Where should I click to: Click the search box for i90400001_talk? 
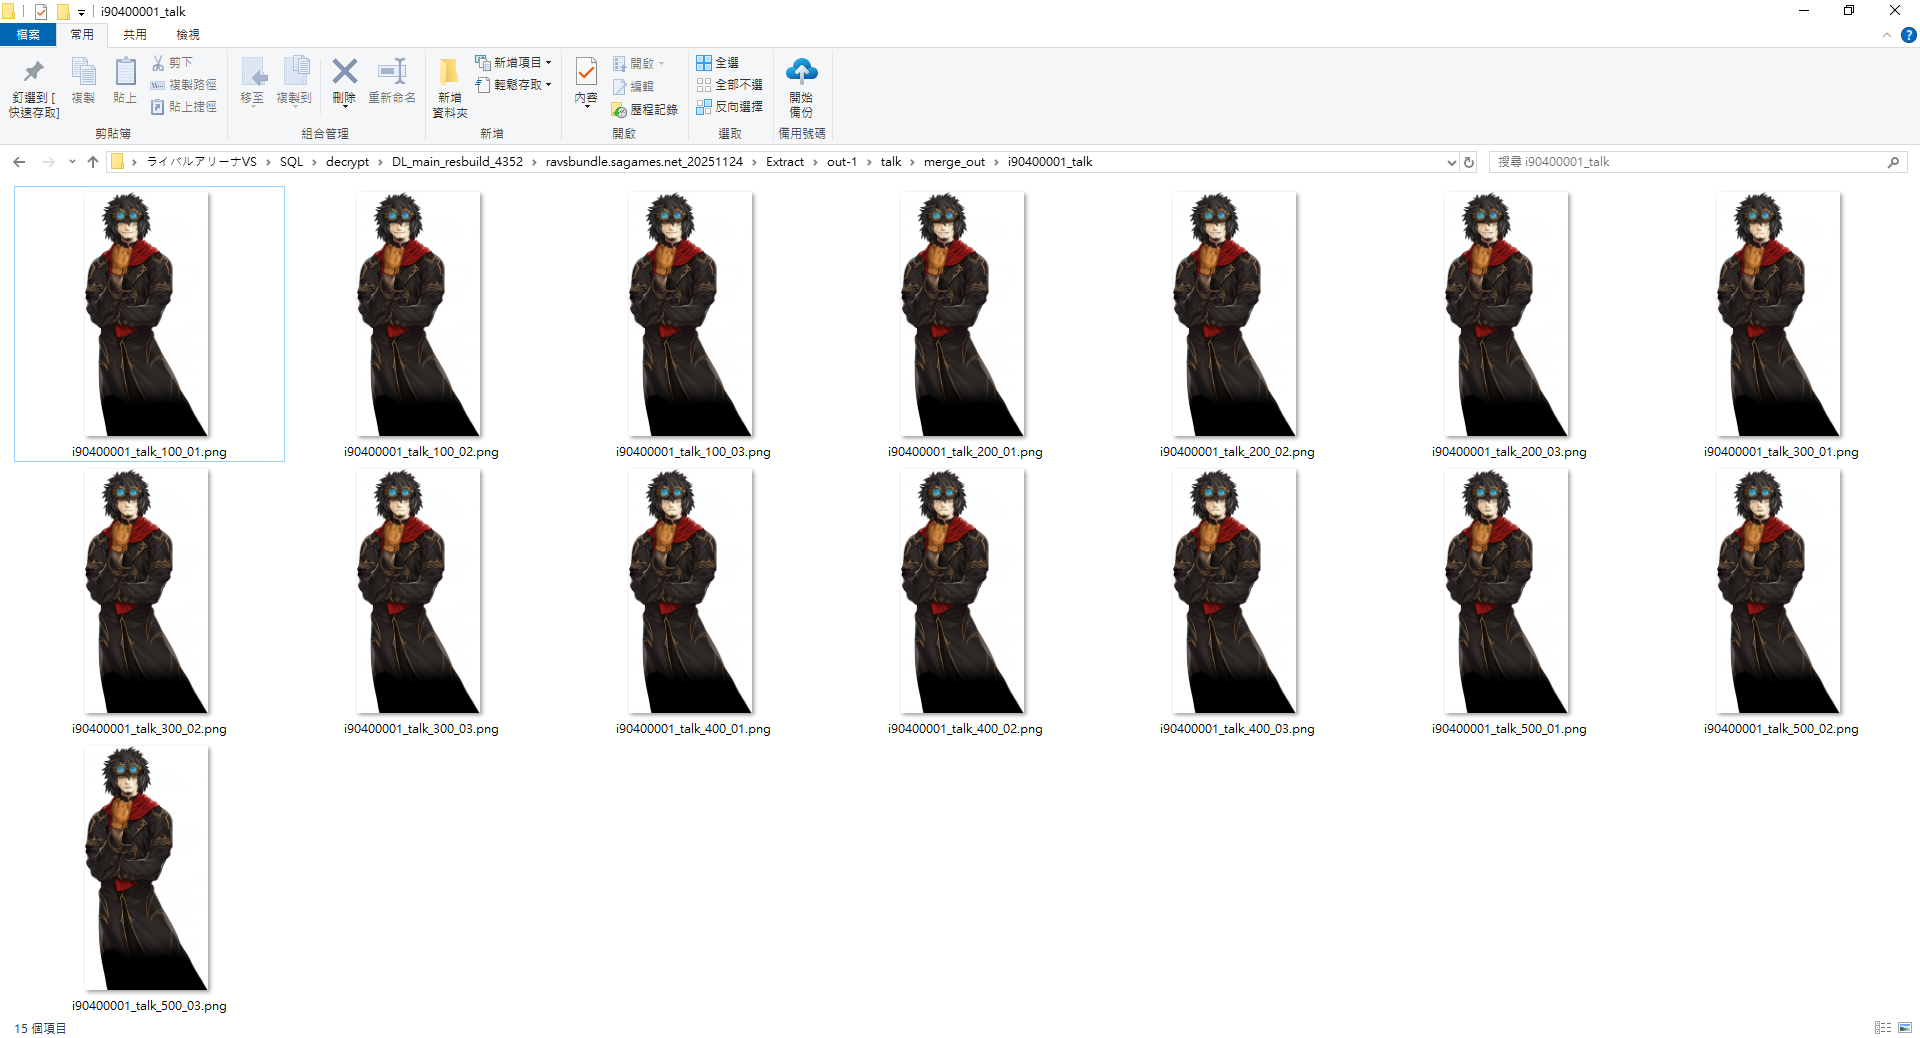coord(1690,162)
